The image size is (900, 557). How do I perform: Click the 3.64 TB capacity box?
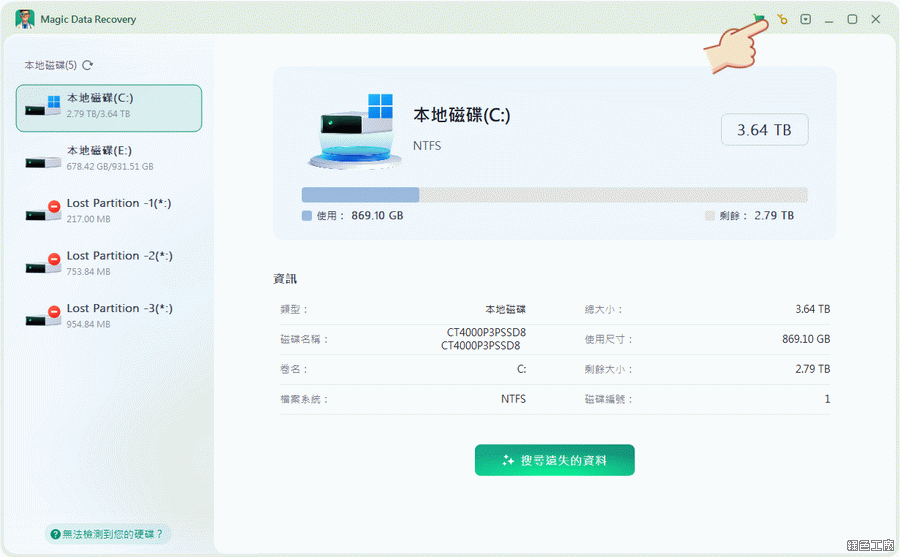(764, 130)
